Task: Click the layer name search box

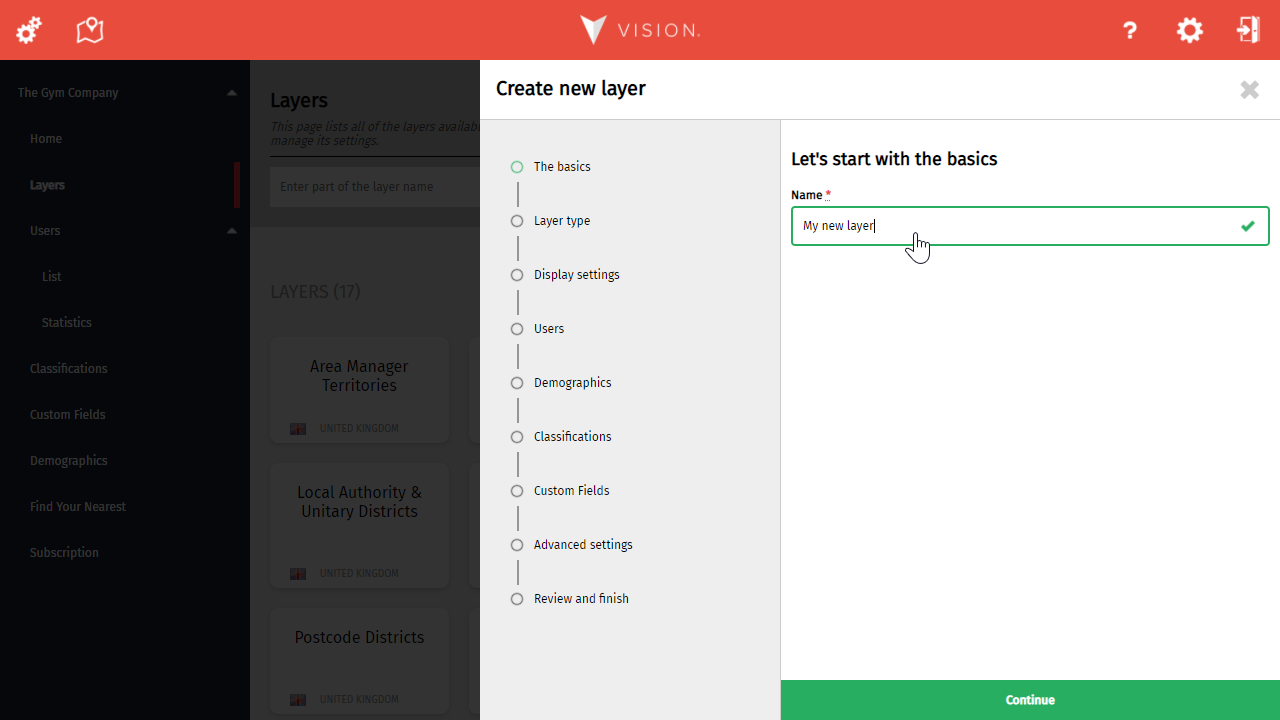Action: tap(372, 187)
